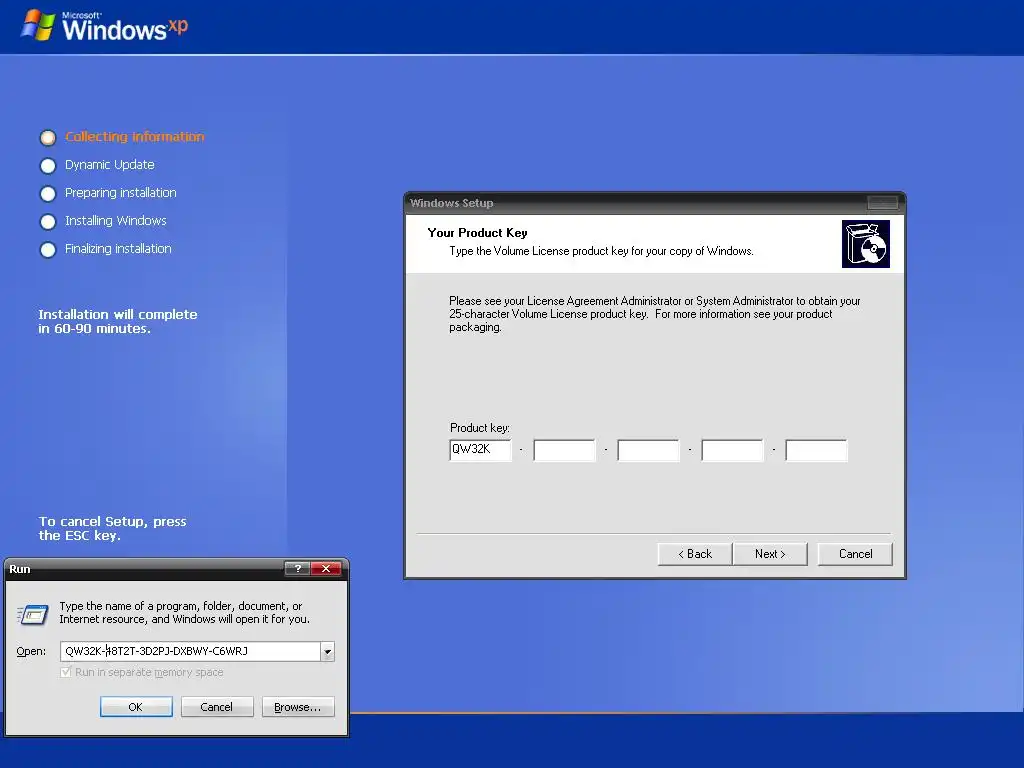Go back with the Back button
This screenshot has height=768, width=1024.
pos(695,554)
